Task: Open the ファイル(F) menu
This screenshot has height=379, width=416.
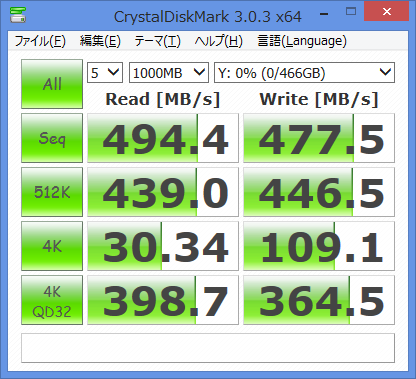Action: coord(40,41)
